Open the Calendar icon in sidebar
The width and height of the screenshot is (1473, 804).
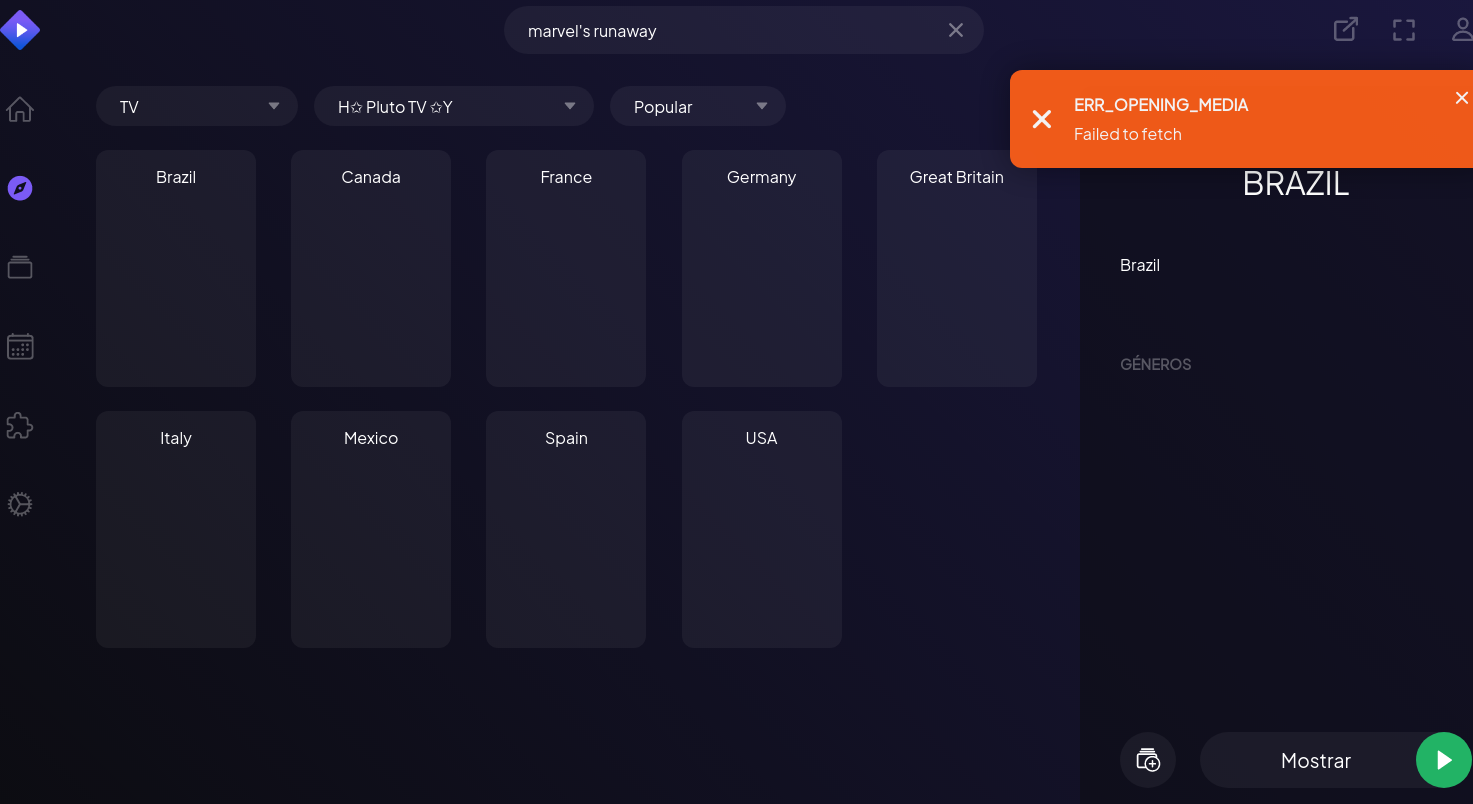pyautogui.click(x=20, y=346)
